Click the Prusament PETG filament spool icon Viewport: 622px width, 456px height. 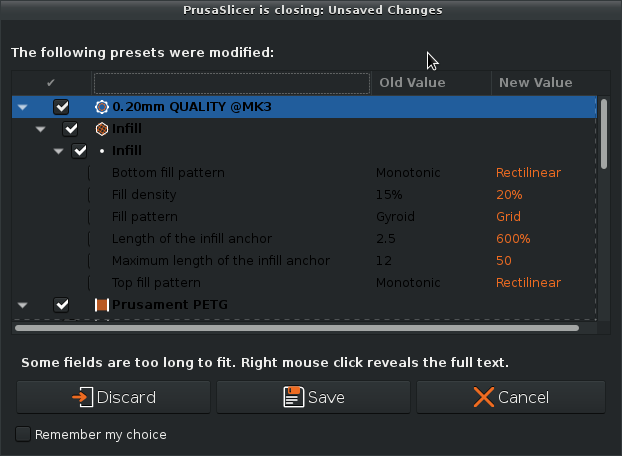102,305
